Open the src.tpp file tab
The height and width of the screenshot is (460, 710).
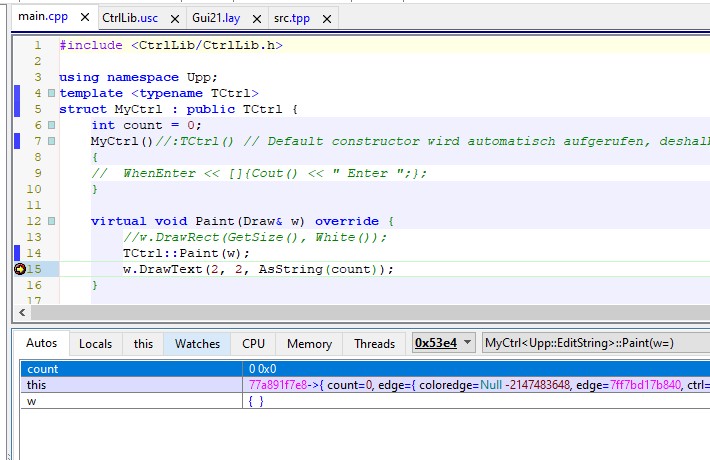coord(293,18)
